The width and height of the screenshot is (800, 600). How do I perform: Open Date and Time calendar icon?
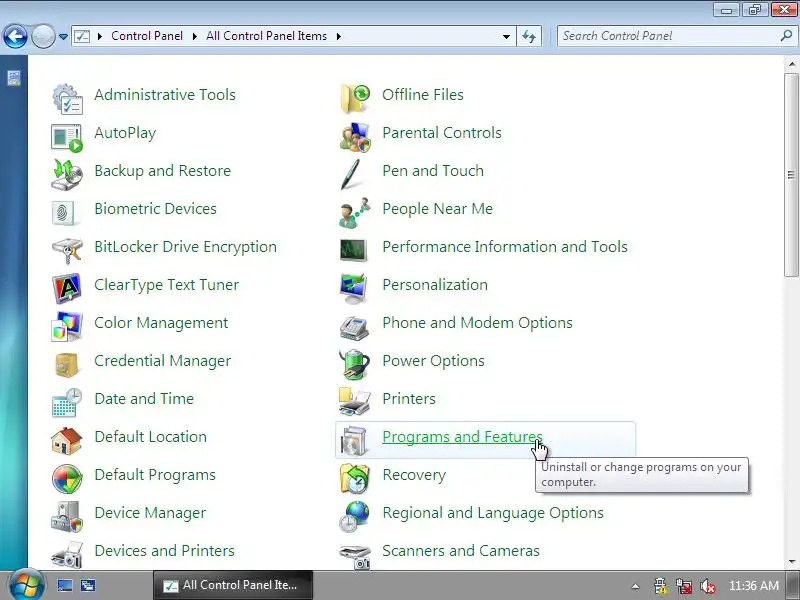tap(67, 403)
